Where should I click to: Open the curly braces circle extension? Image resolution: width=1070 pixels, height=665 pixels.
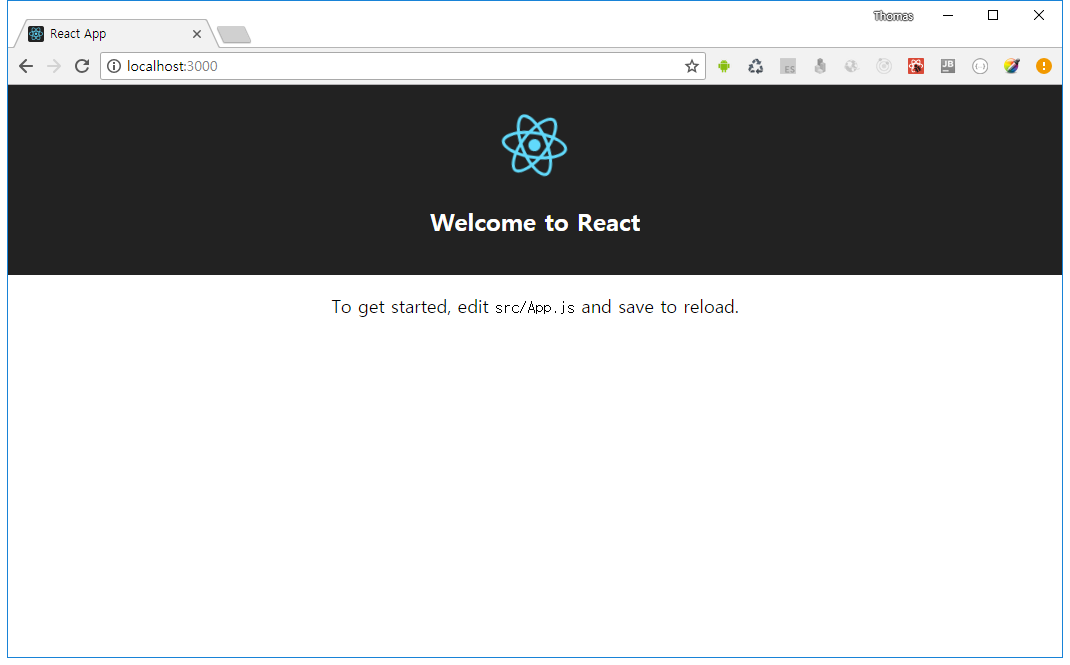pyautogui.click(x=980, y=66)
